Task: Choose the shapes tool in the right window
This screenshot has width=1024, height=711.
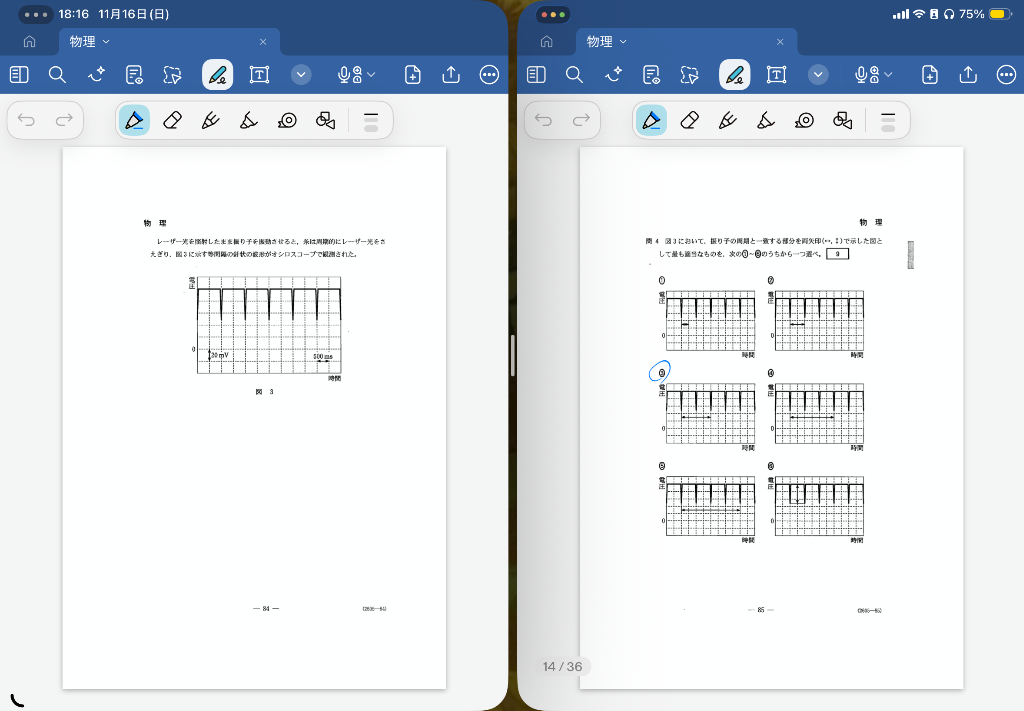Action: click(x=842, y=120)
